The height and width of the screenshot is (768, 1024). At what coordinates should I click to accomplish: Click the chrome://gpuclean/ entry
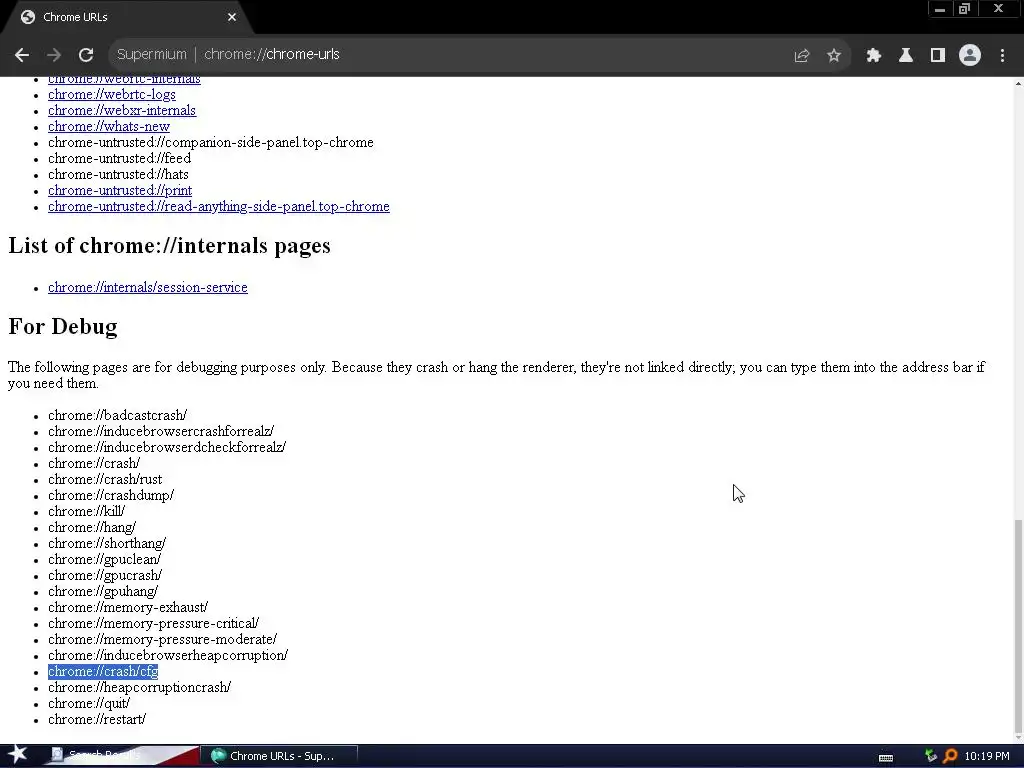point(104,559)
